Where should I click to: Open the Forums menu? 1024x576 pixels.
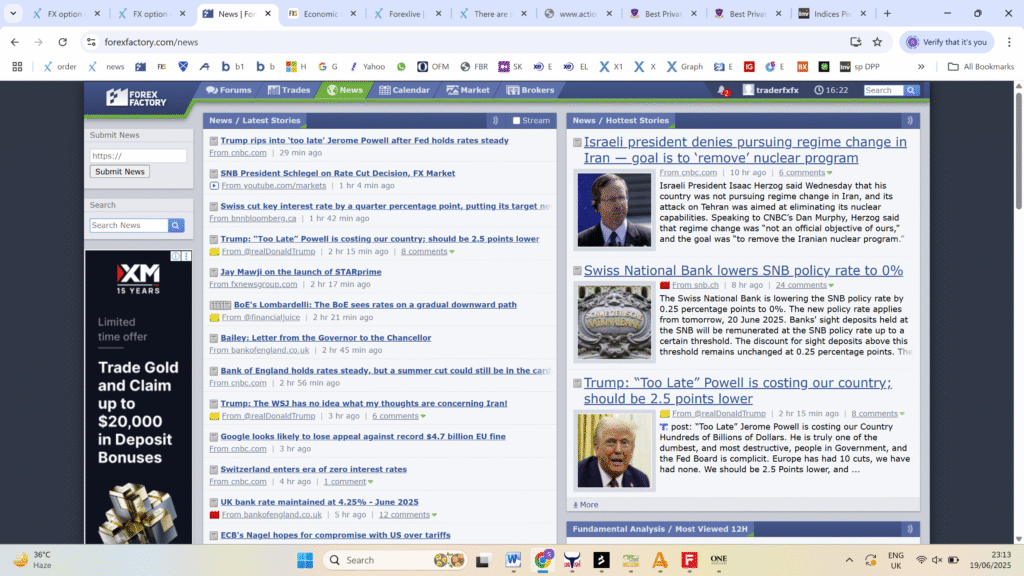[229, 90]
